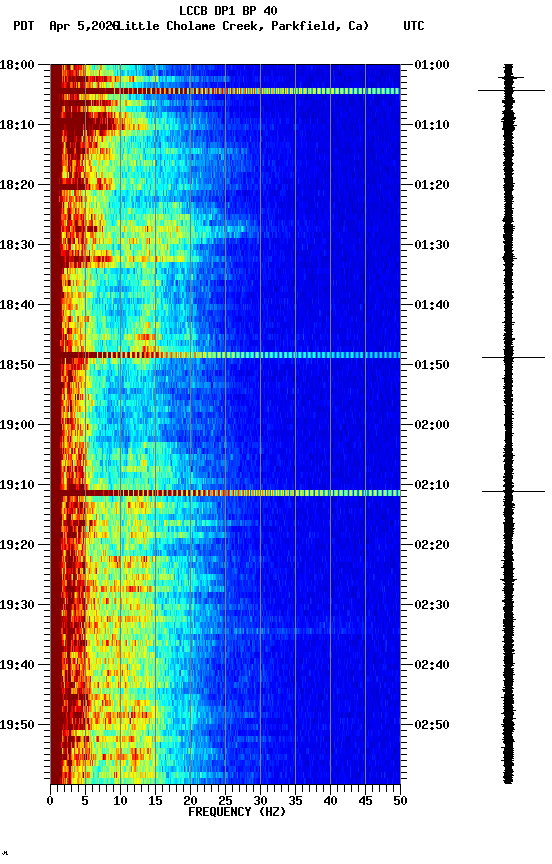Click the 30 Hz frequency tick label
The width and height of the screenshot is (552, 864).
(x=260, y=801)
